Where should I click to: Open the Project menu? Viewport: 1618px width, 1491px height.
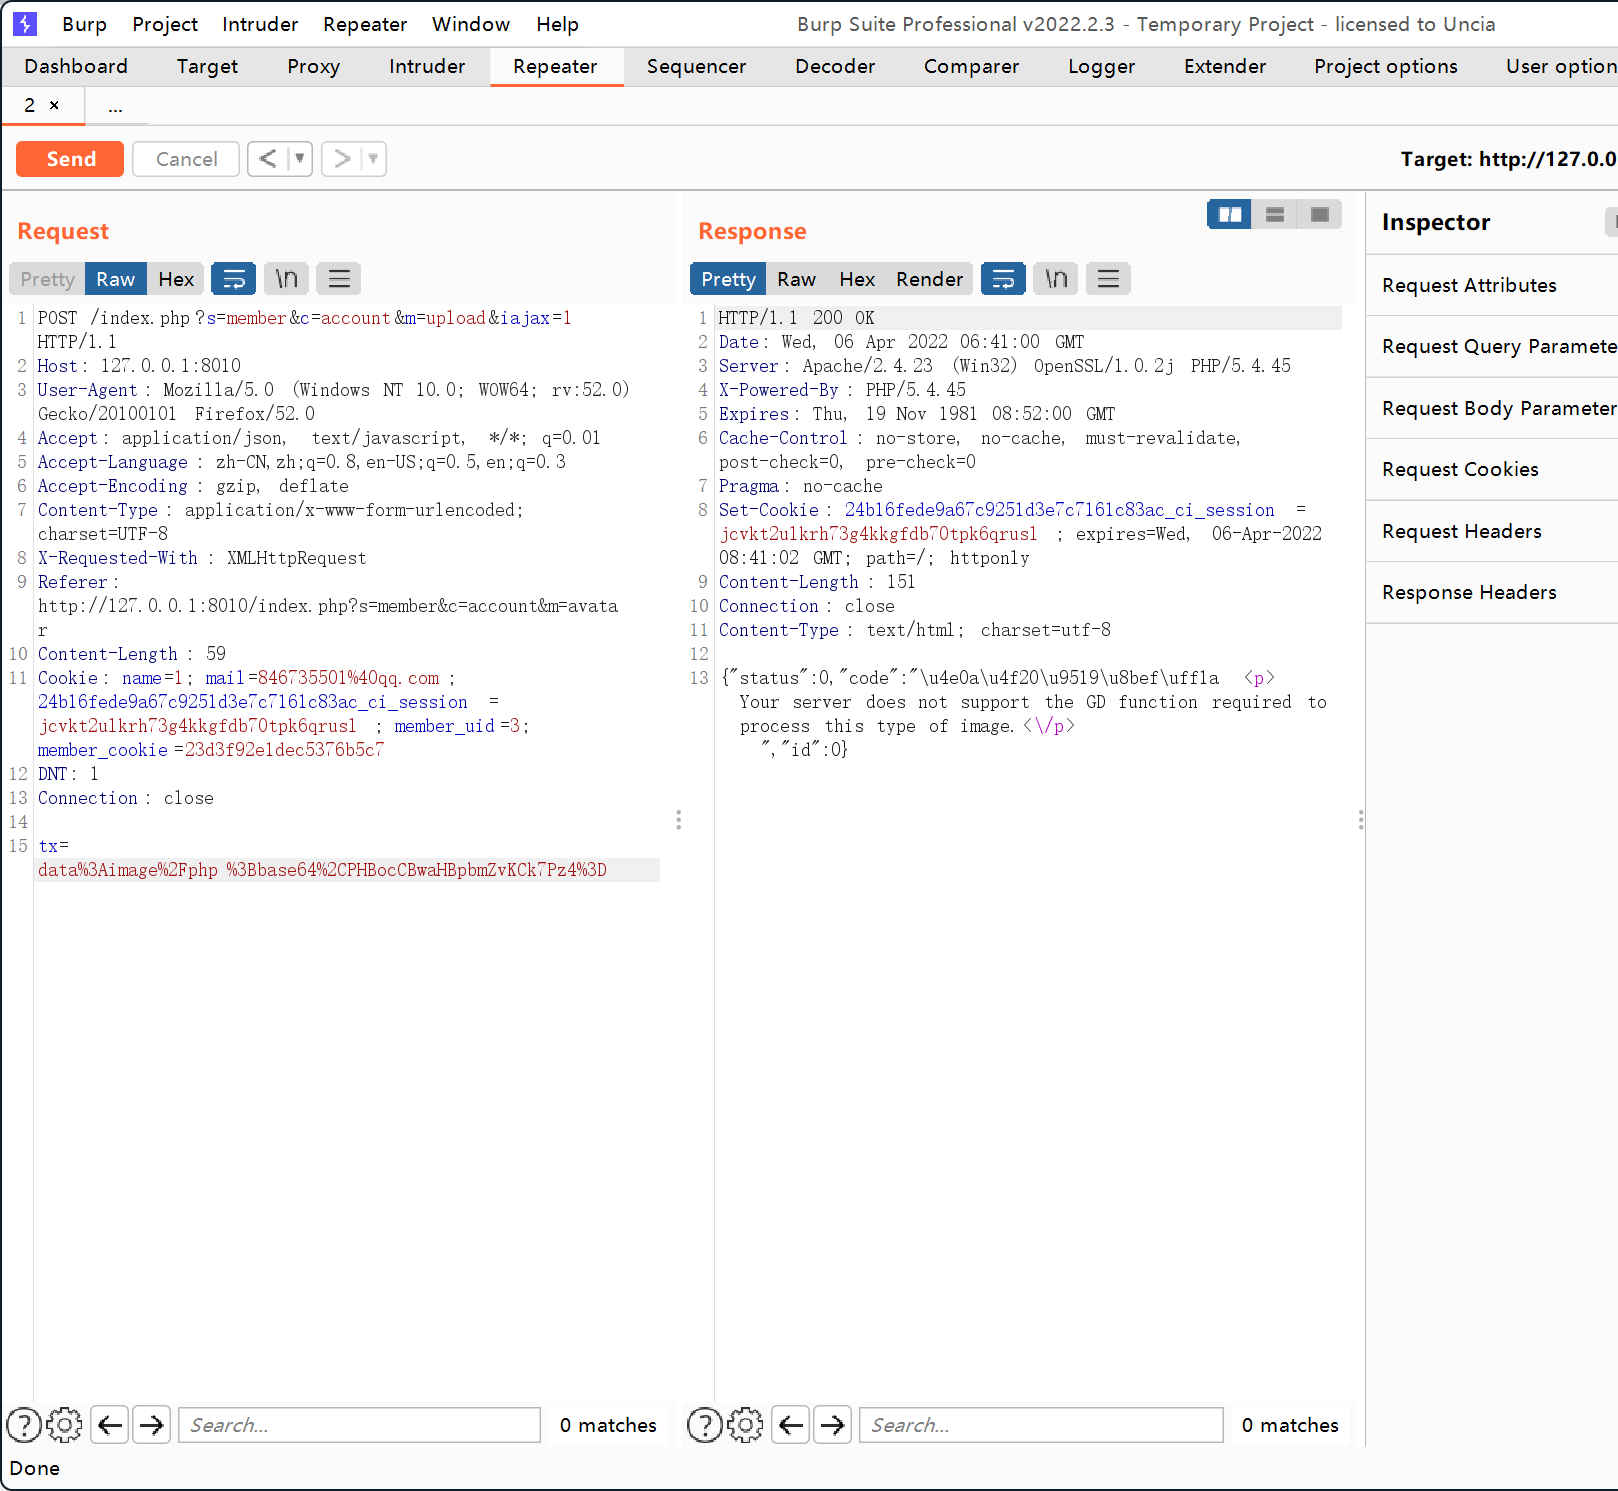[x=165, y=24]
